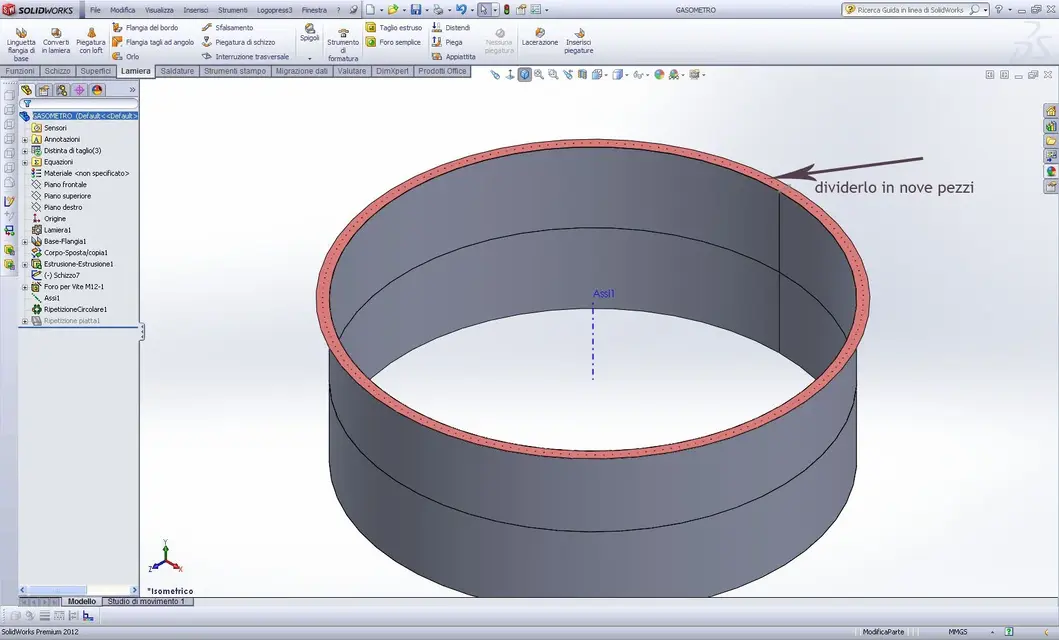Click Piegatura con loft tool
The height and width of the screenshot is (640, 1059).
91,41
